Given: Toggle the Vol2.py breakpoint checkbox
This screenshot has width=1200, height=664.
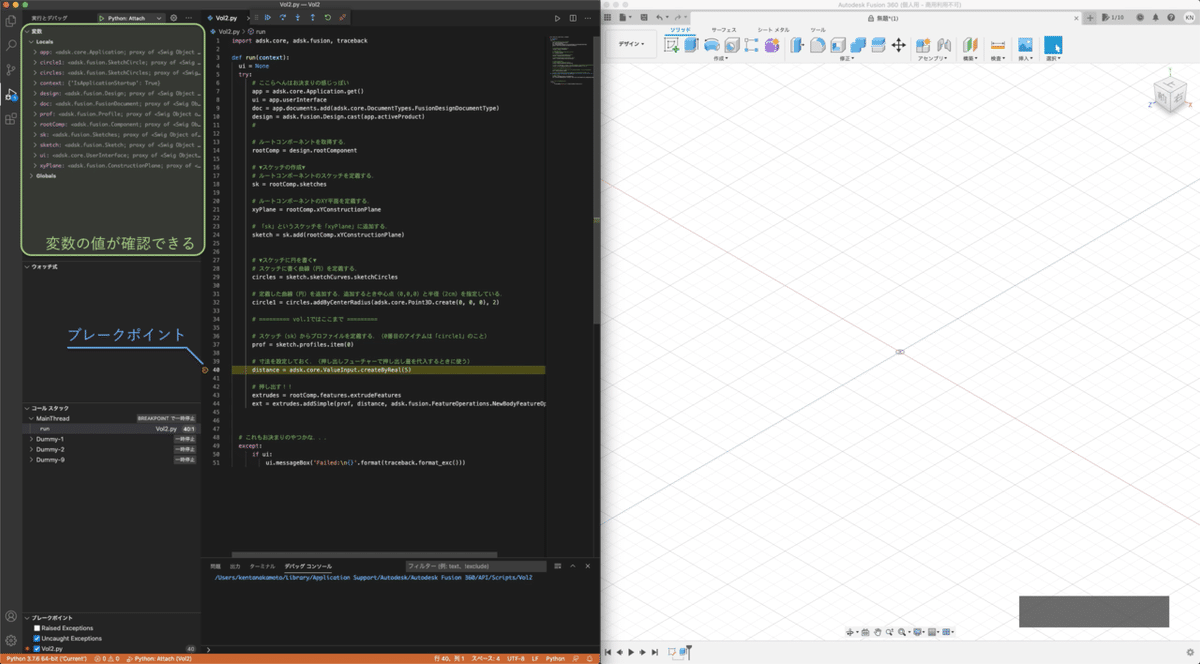Looking at the screenshot, I should 37,648.
